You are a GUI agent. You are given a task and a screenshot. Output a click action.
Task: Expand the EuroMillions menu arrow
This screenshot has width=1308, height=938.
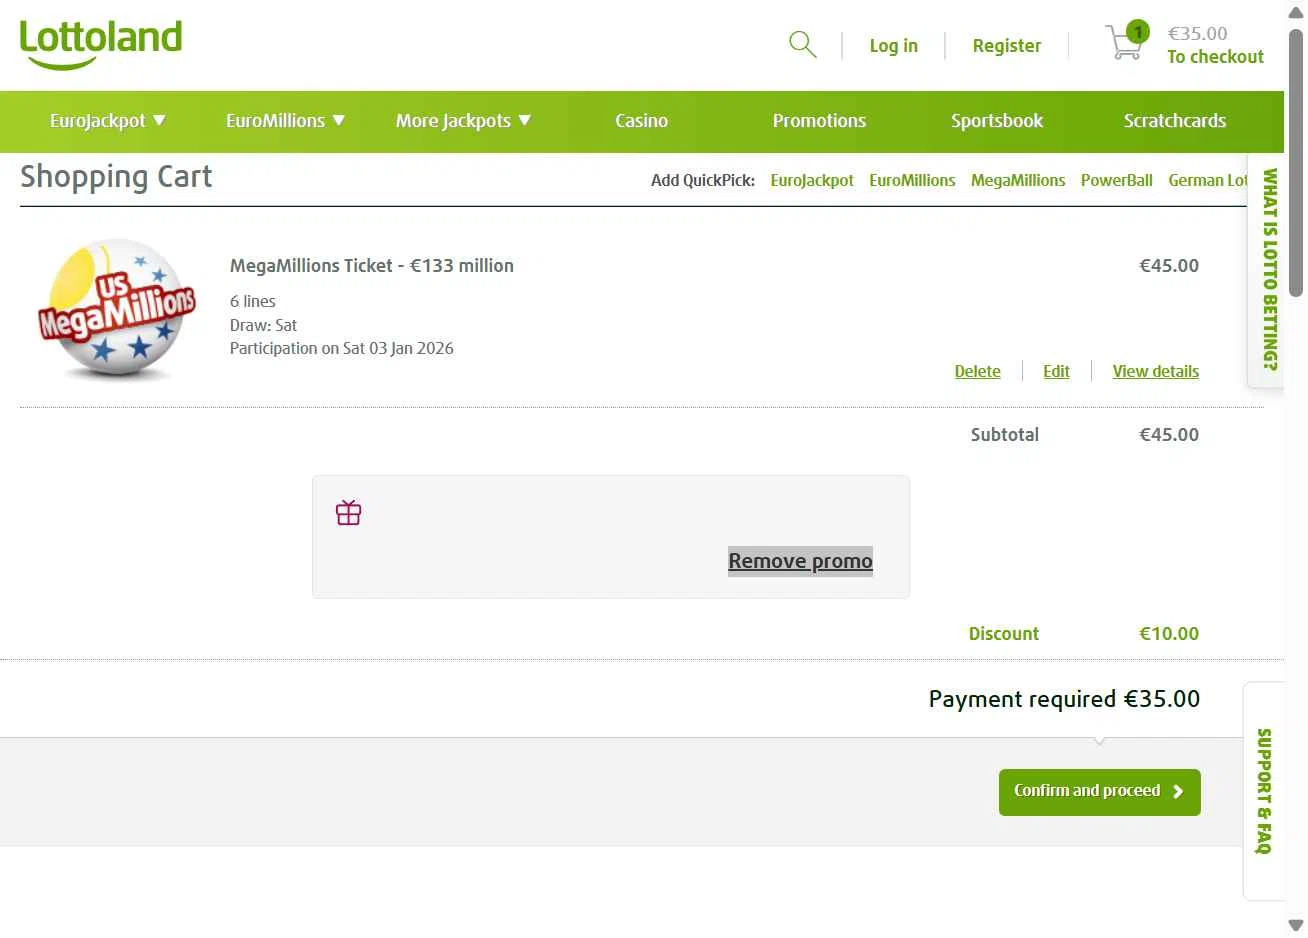coord(338,120)
